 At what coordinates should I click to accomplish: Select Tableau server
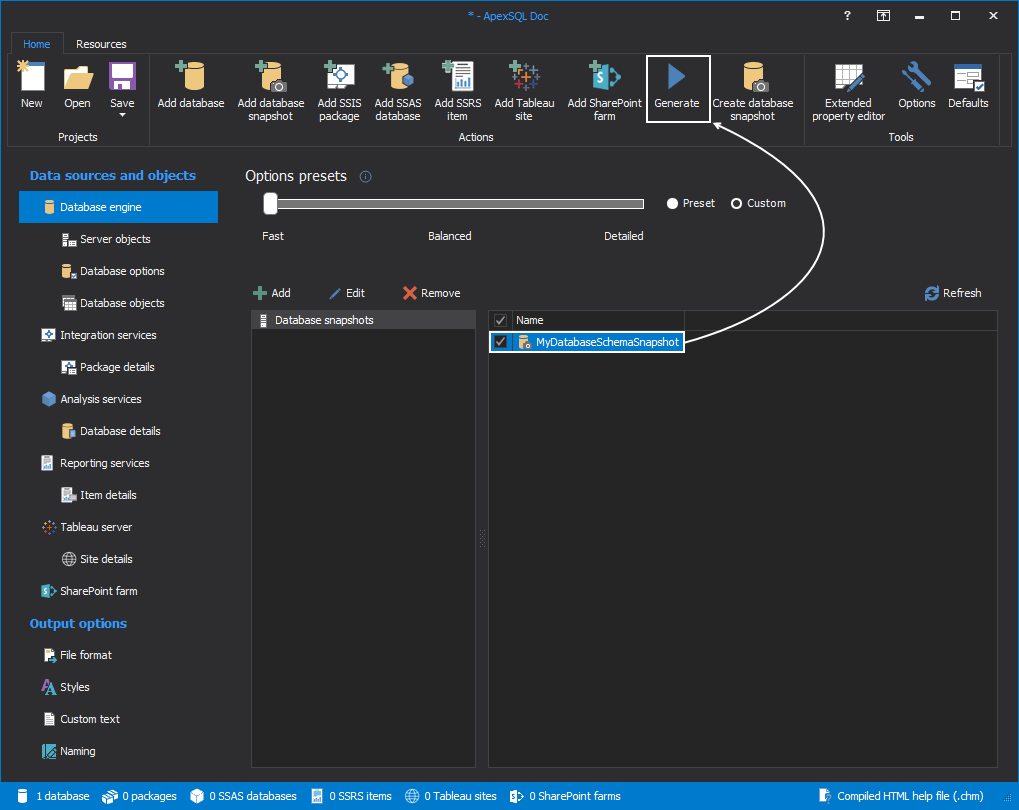[x=87, y=527]
